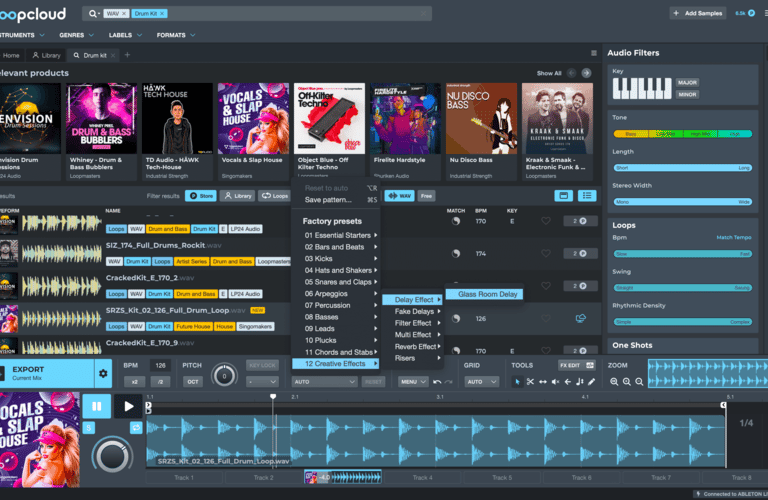Open the GRID AUTO dropdown
The image size is (768, 500).
click(481, 381)
